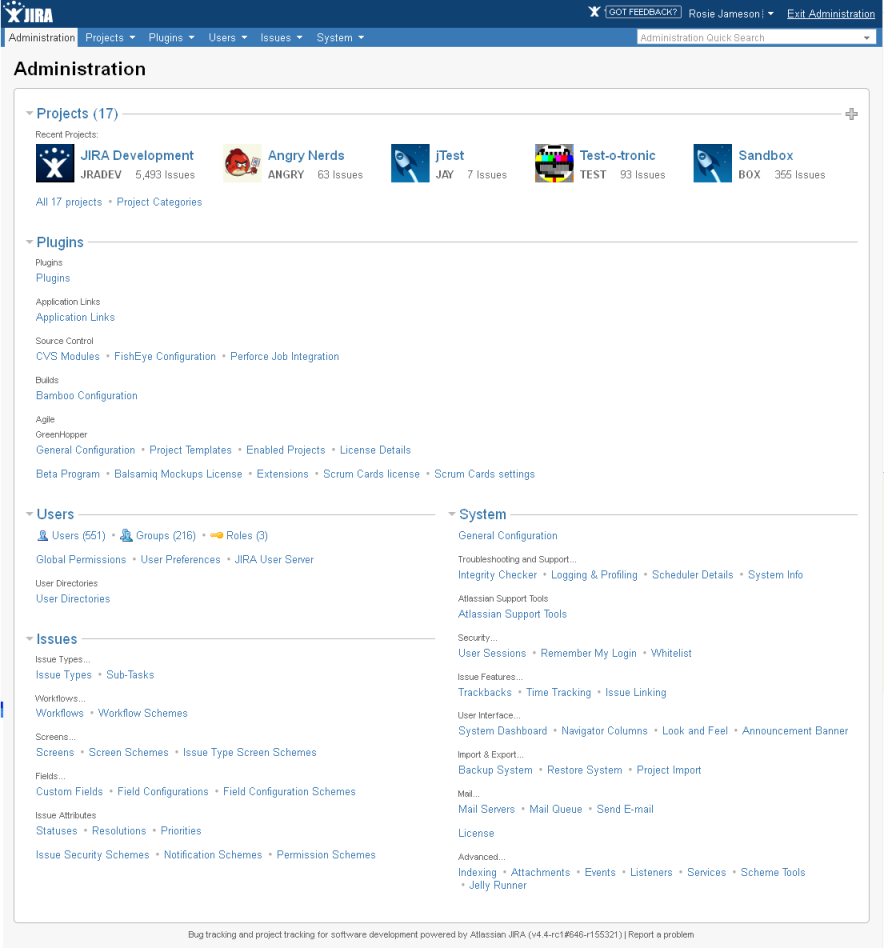Image resolution: width=884 pixels, height=948 pixels.
Task: Open the Issues menu dropdown
Action: tap(281, 37)
